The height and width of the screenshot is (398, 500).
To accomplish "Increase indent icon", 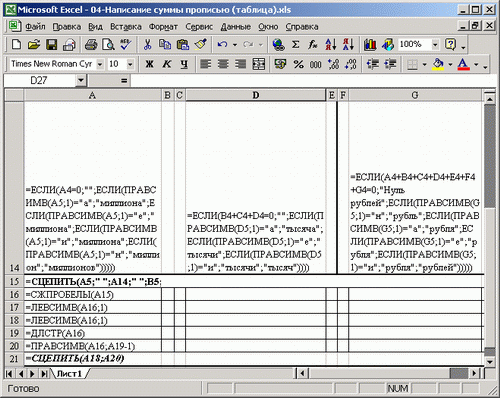I will [x=390, y=64].
